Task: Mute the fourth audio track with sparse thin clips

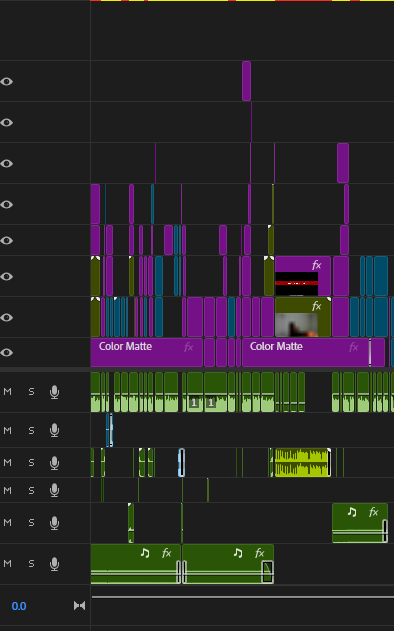Action: click(7, 490)
